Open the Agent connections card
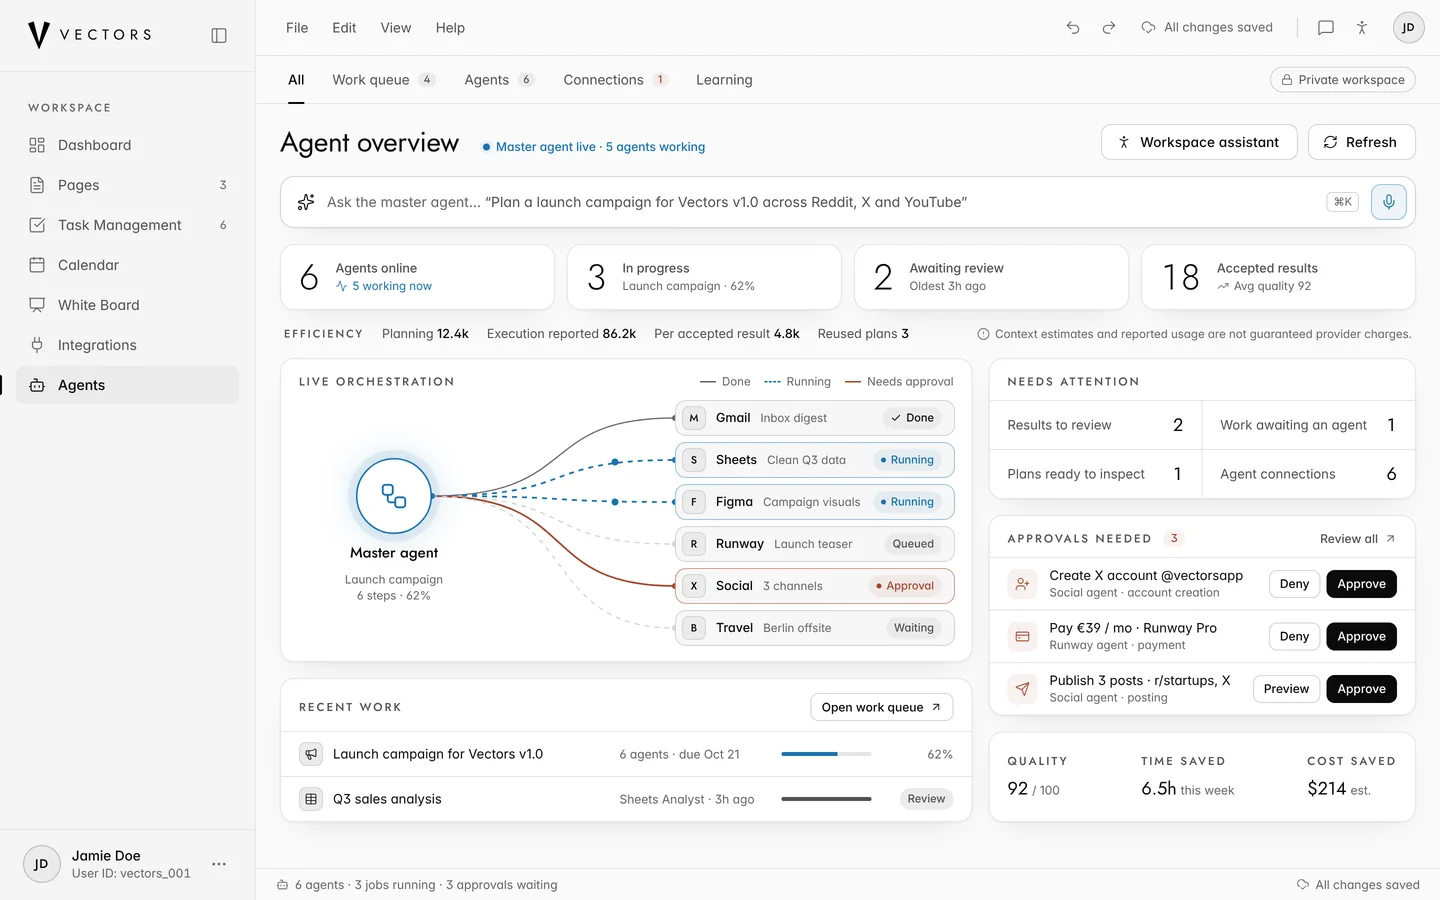Image resolution: width=1440 pixels, height=900 pixels. pyautogui.click(x=1308, y=474)
